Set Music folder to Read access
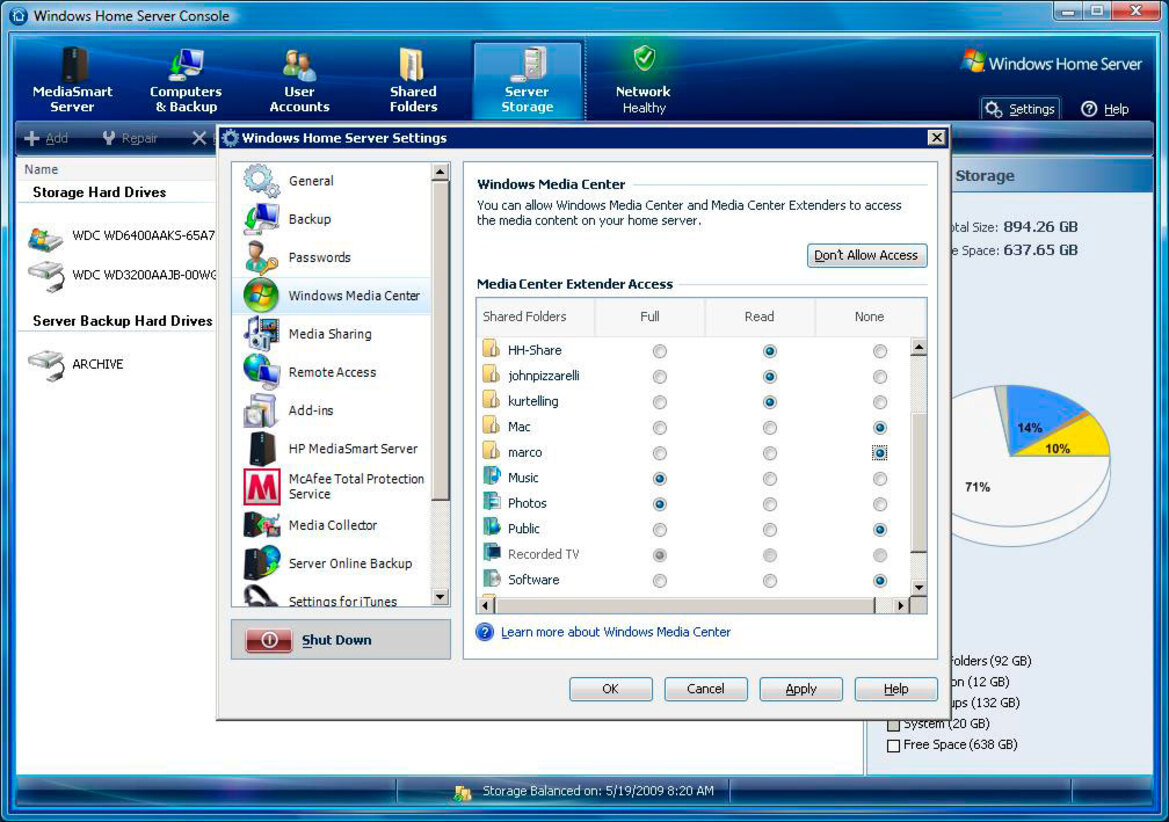The height and width of the screenshot is (822, 1169). tap(769, 478)
